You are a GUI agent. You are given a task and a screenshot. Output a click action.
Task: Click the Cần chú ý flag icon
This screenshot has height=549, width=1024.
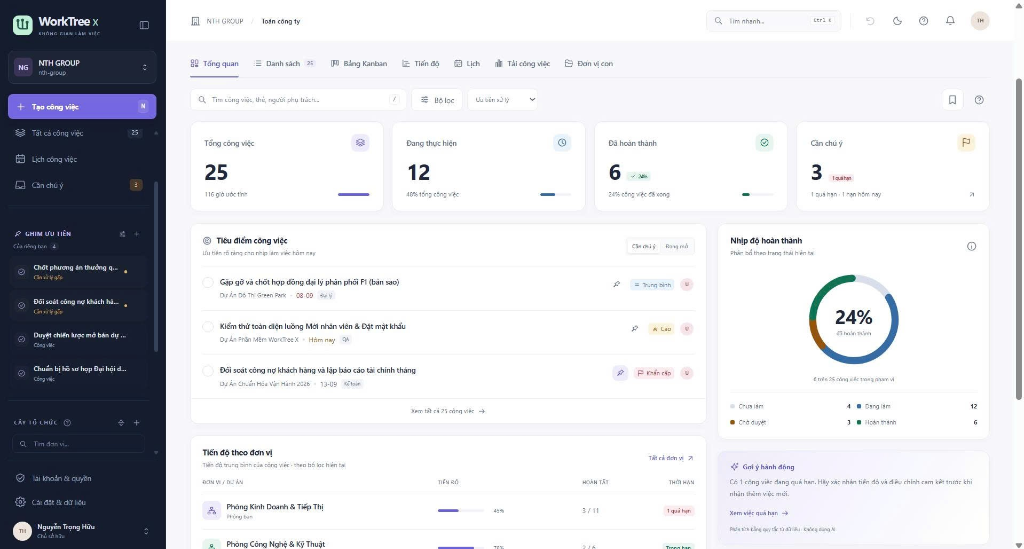(x=966, y=143)
